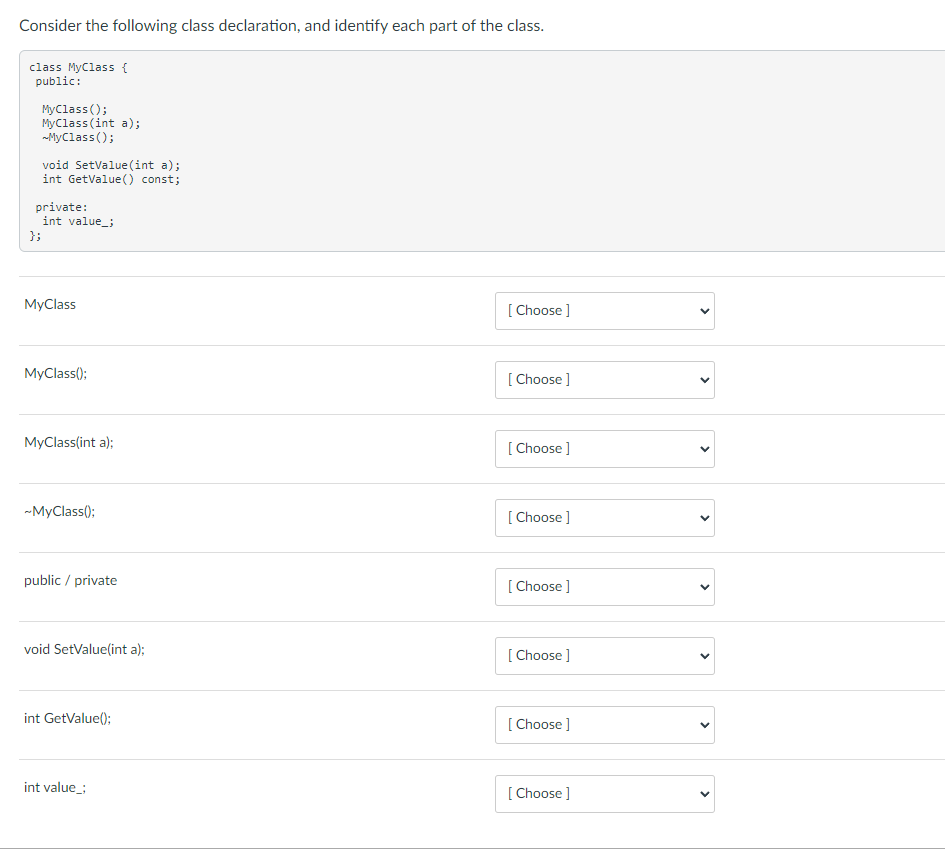The width and height of the screenshot is (945, 849).
Task: Click the chevron arrow in the int GetValue(); row
Action: [x=704, y=725]
